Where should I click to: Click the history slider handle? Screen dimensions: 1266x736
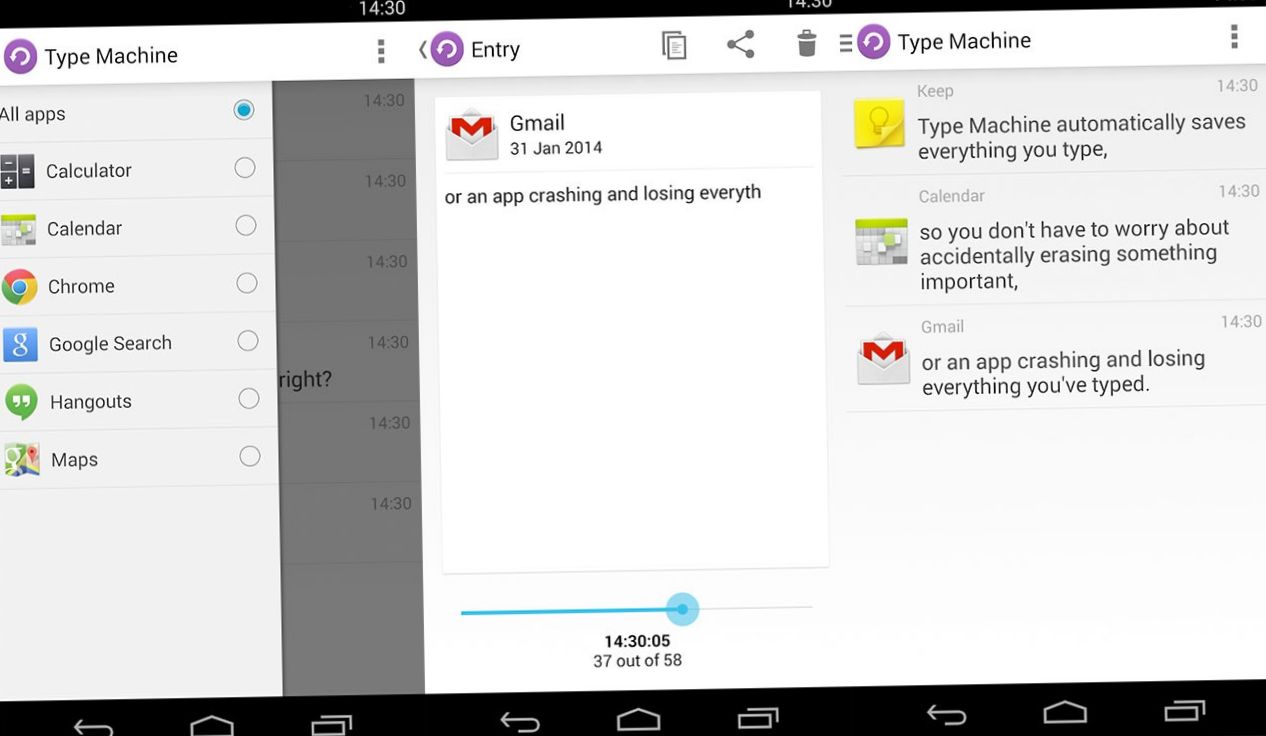682,609
